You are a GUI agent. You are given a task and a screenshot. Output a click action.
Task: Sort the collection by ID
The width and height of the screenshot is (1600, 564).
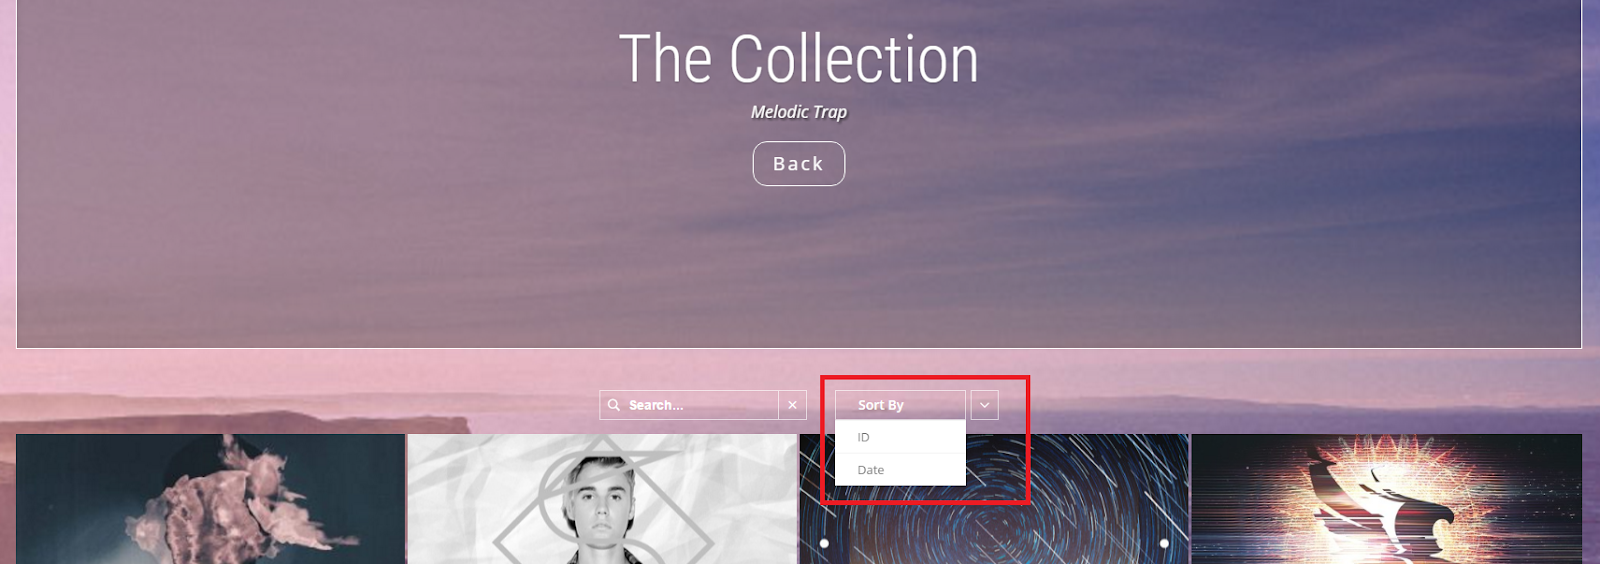[x=900, y=437]
